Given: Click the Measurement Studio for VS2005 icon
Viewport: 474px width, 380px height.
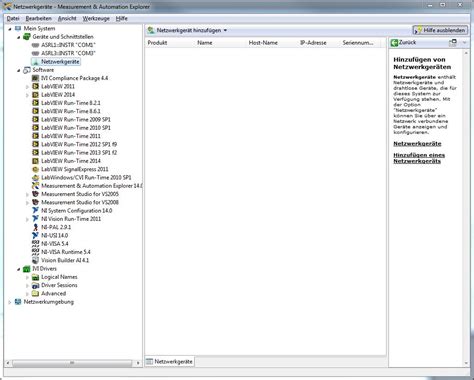Looking at the screenshot, I should [x=35, y=194].
